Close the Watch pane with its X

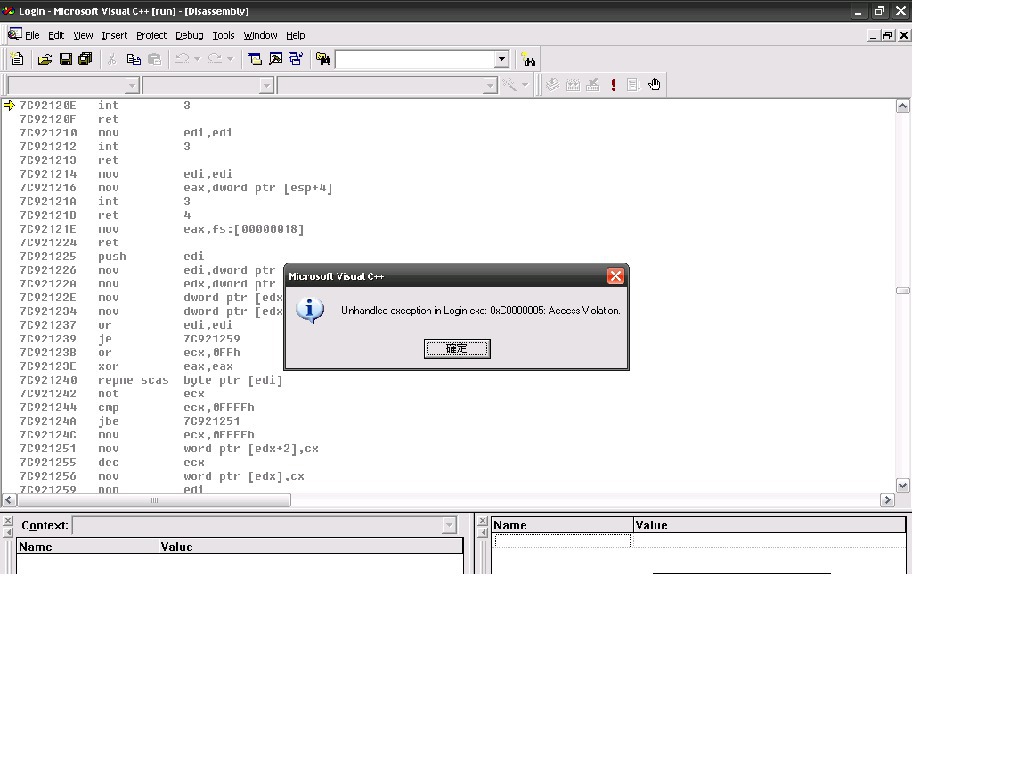click(x=483, y=521)
